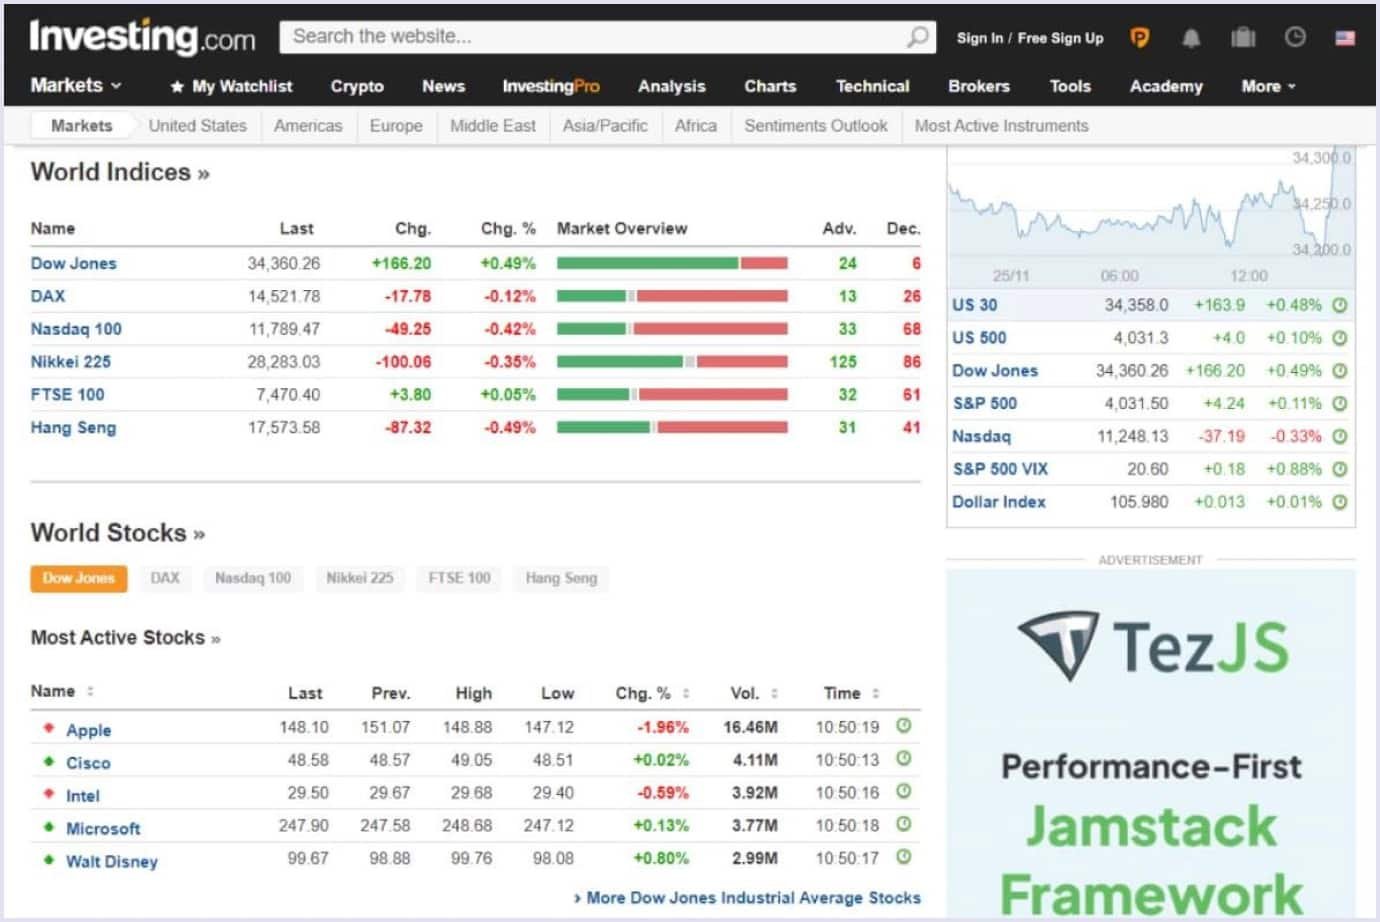This screenshot has height=922, width=1380.
Task: Open the Technical menu item
Action: coord(873,87)
